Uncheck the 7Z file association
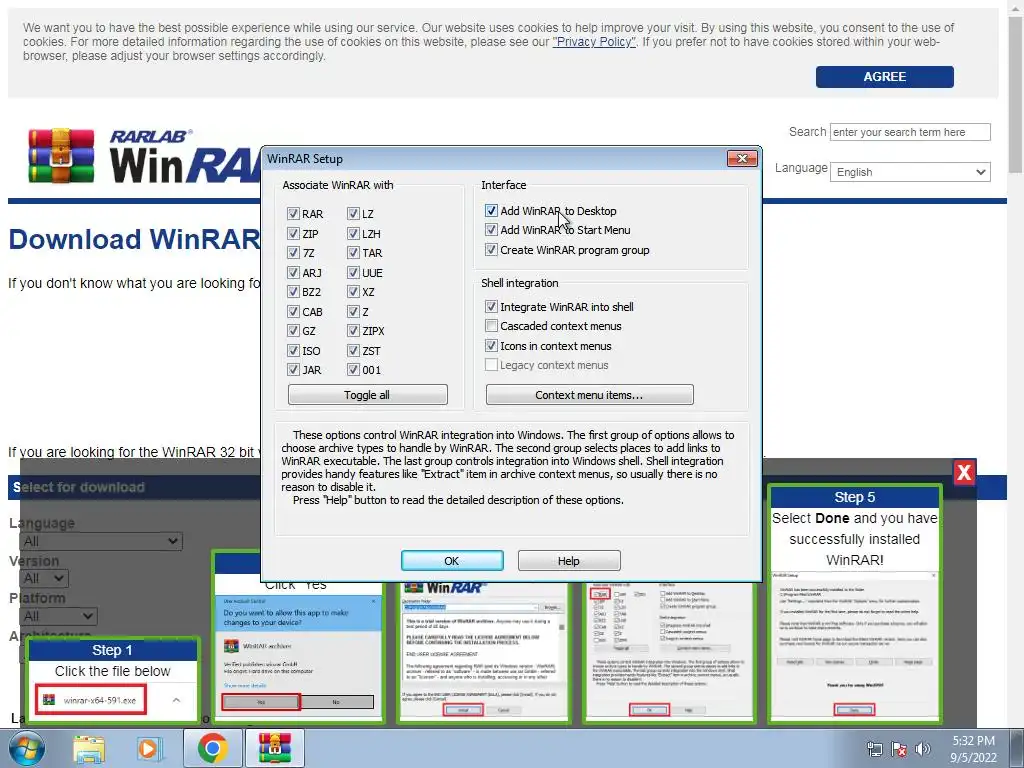Image resolution: width=1024 pixels, height=768 pixels. click(x=293, y=253)
